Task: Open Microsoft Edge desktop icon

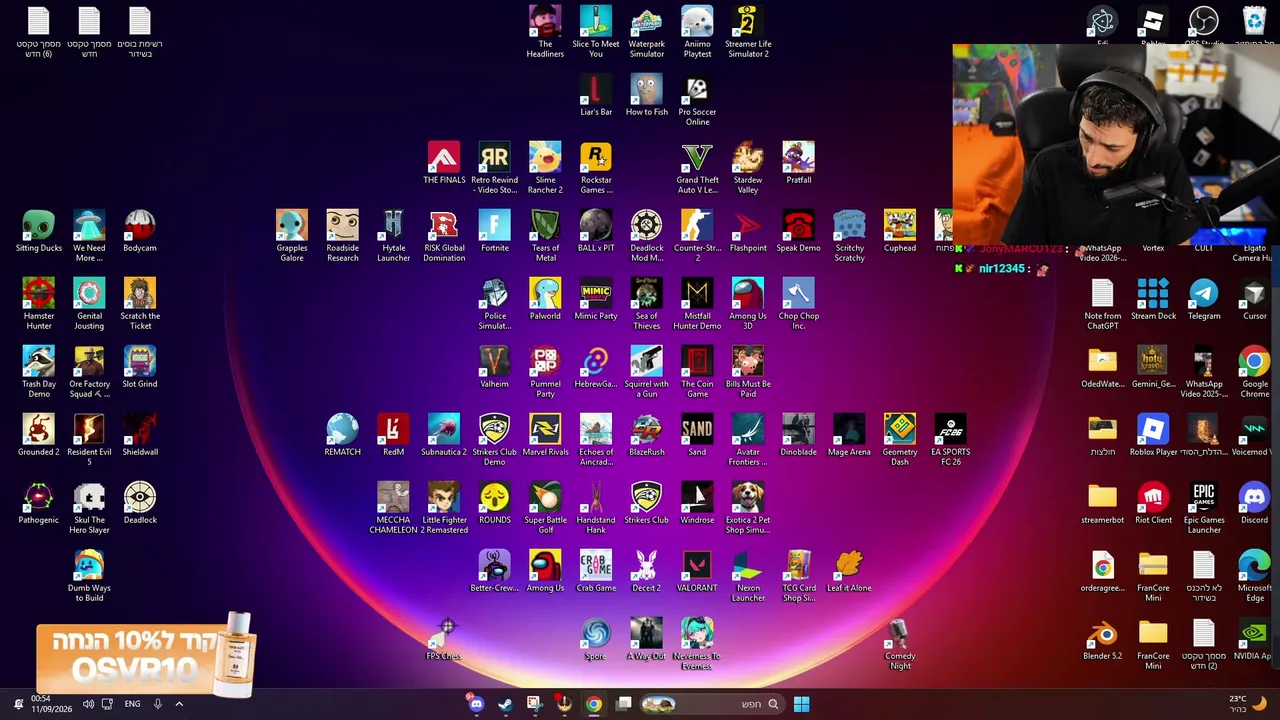Action: (x=1254, y=576)
